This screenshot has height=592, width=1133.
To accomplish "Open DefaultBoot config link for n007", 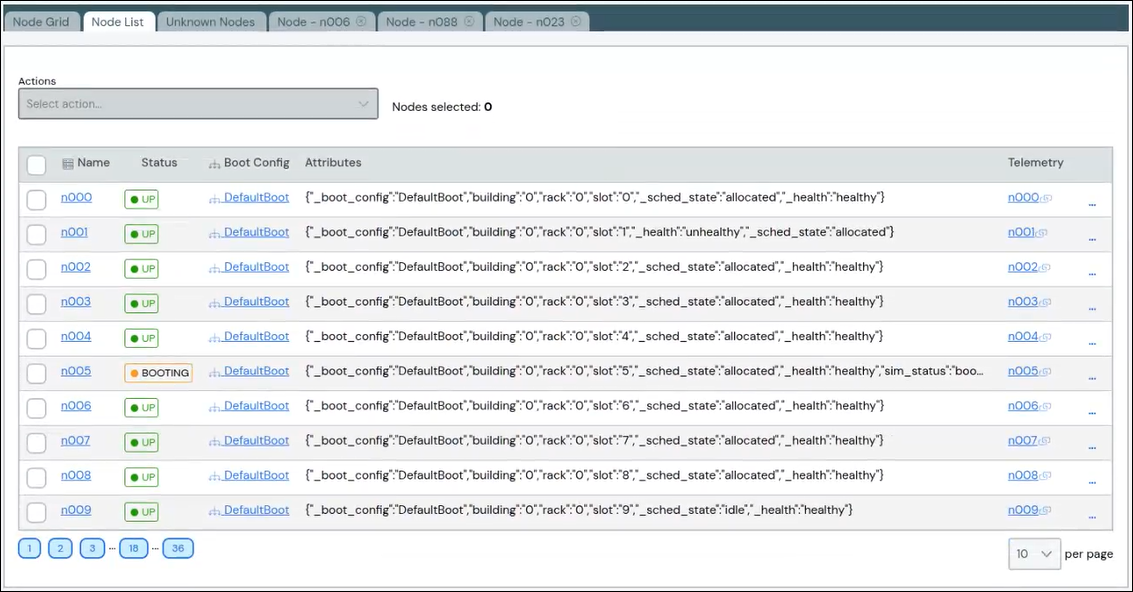I will [255, 441].
